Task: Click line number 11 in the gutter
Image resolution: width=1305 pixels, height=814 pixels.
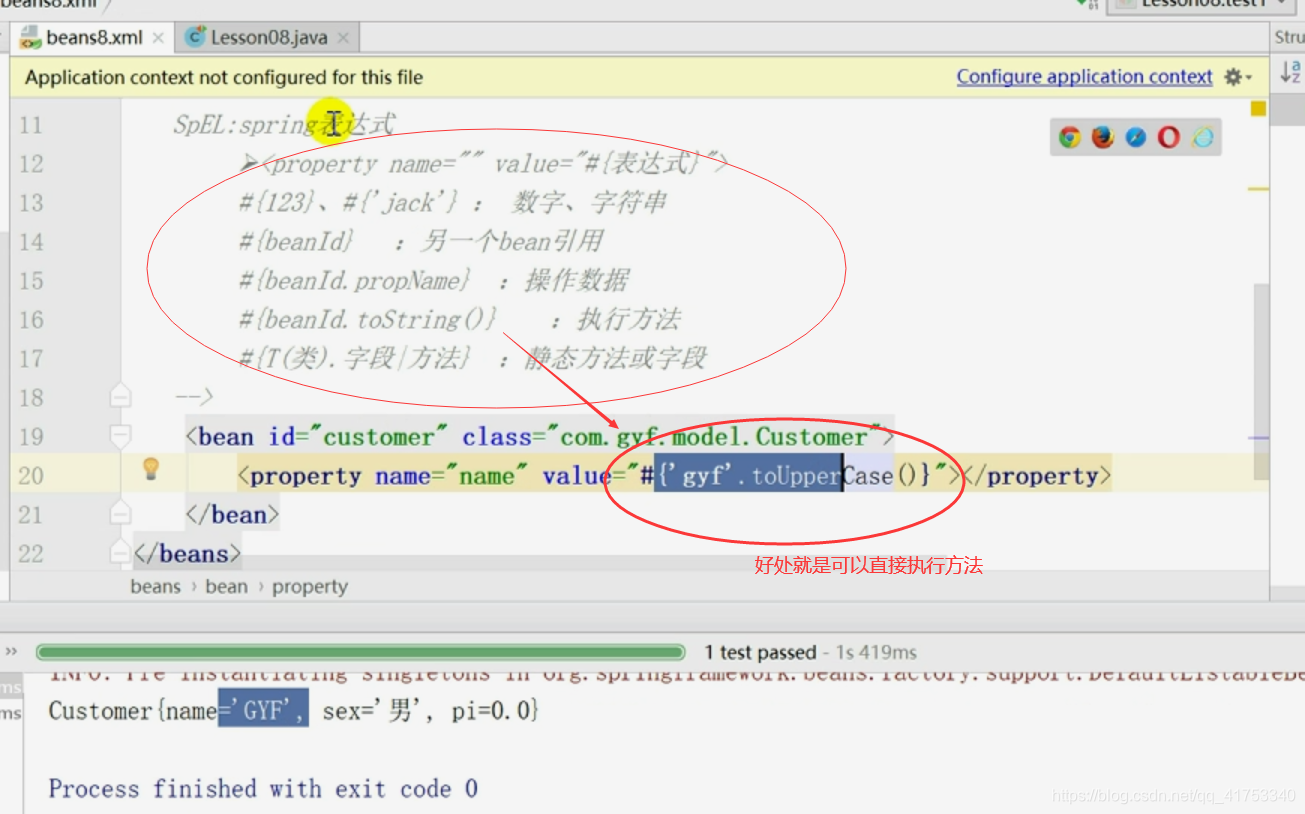Action: pyautogui.click(x=31, y=124)
